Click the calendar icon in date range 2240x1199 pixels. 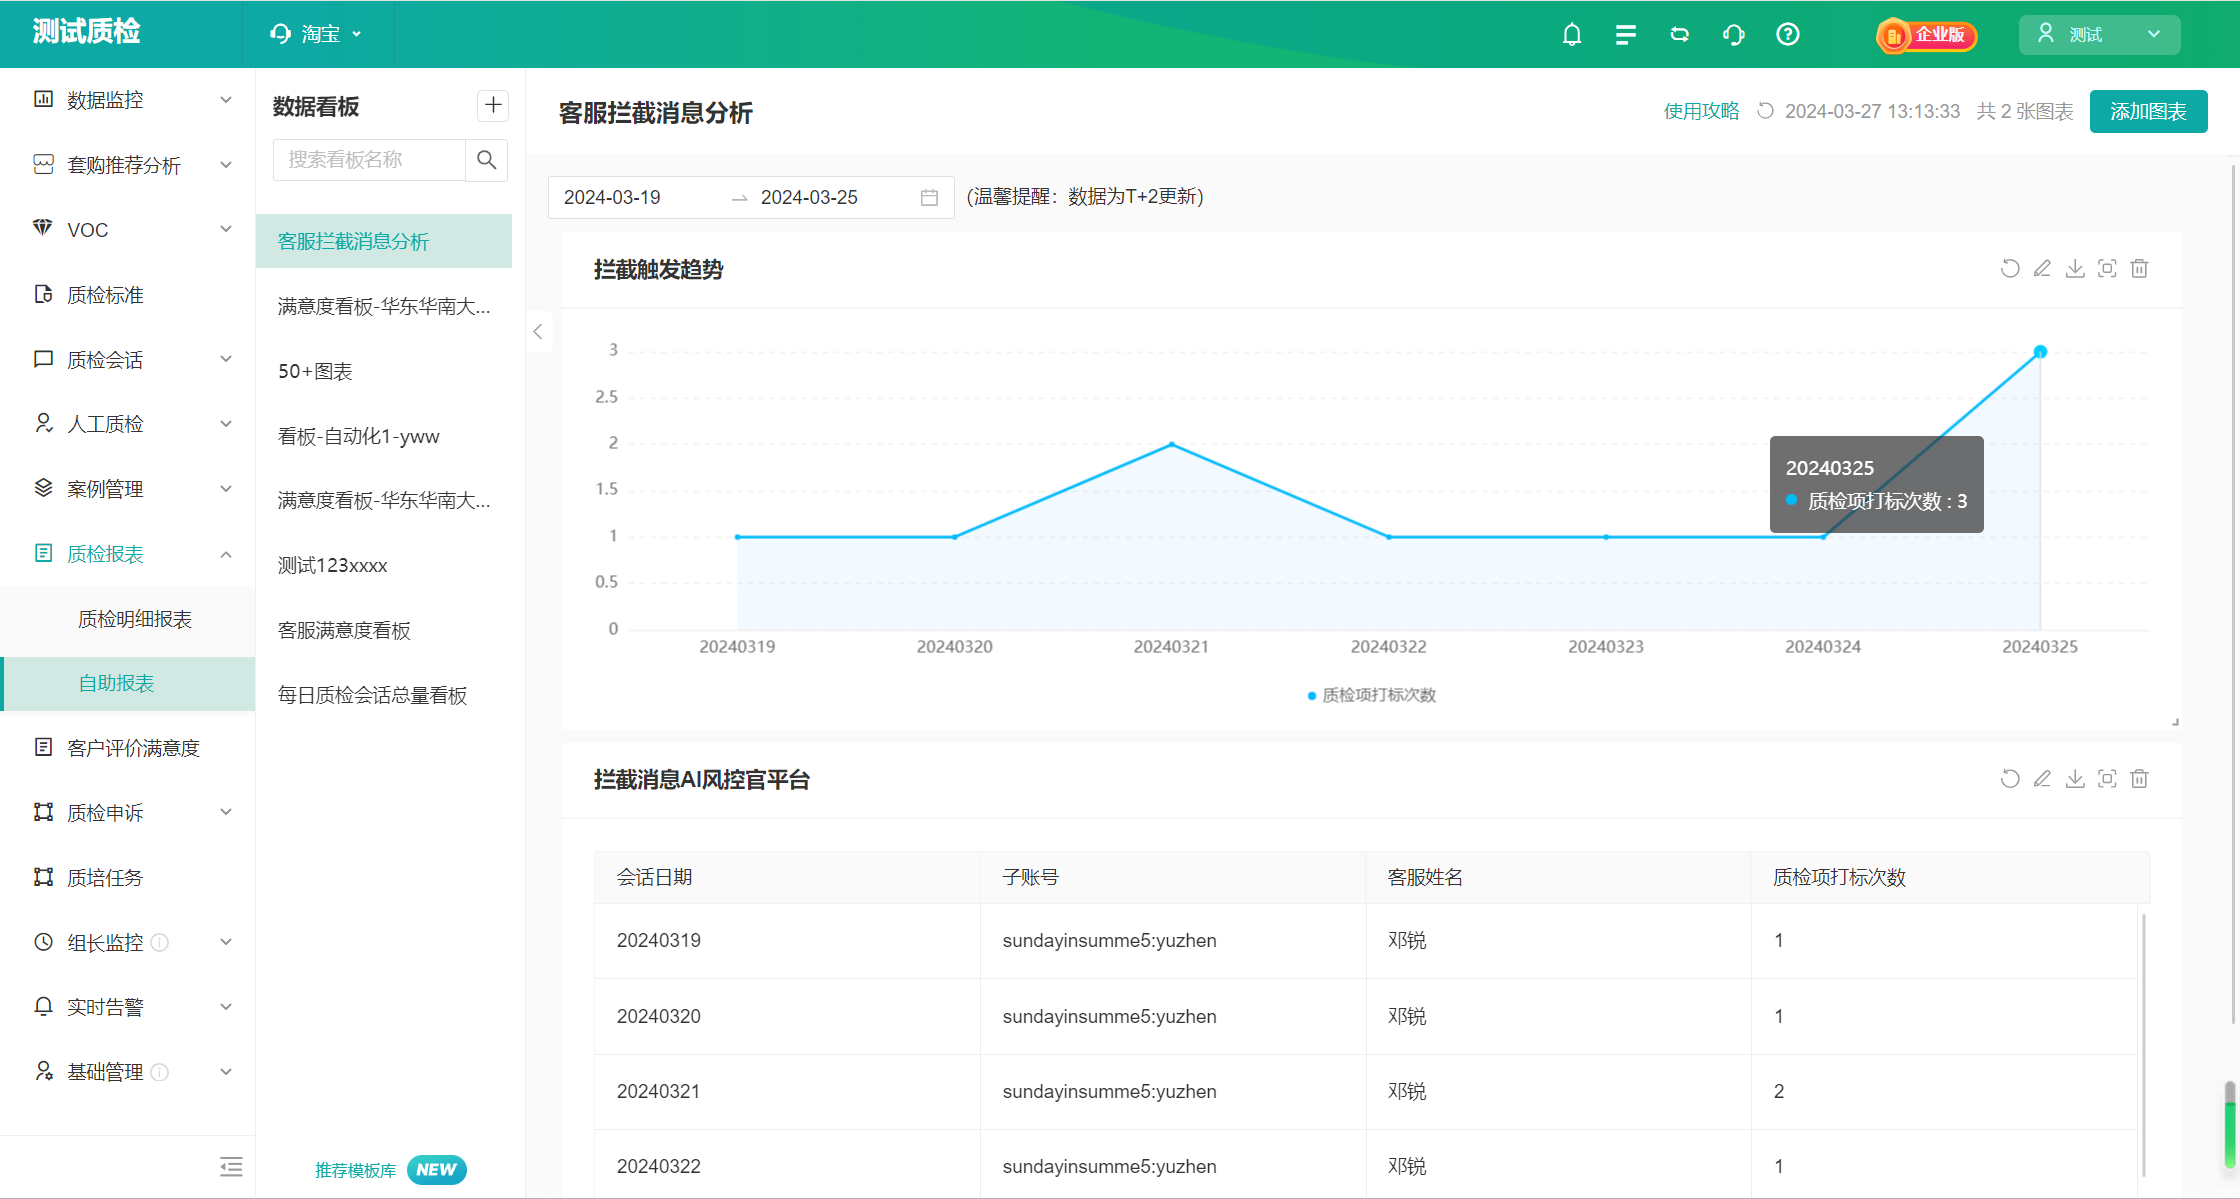pyautogui.click(x=929, y=198)
